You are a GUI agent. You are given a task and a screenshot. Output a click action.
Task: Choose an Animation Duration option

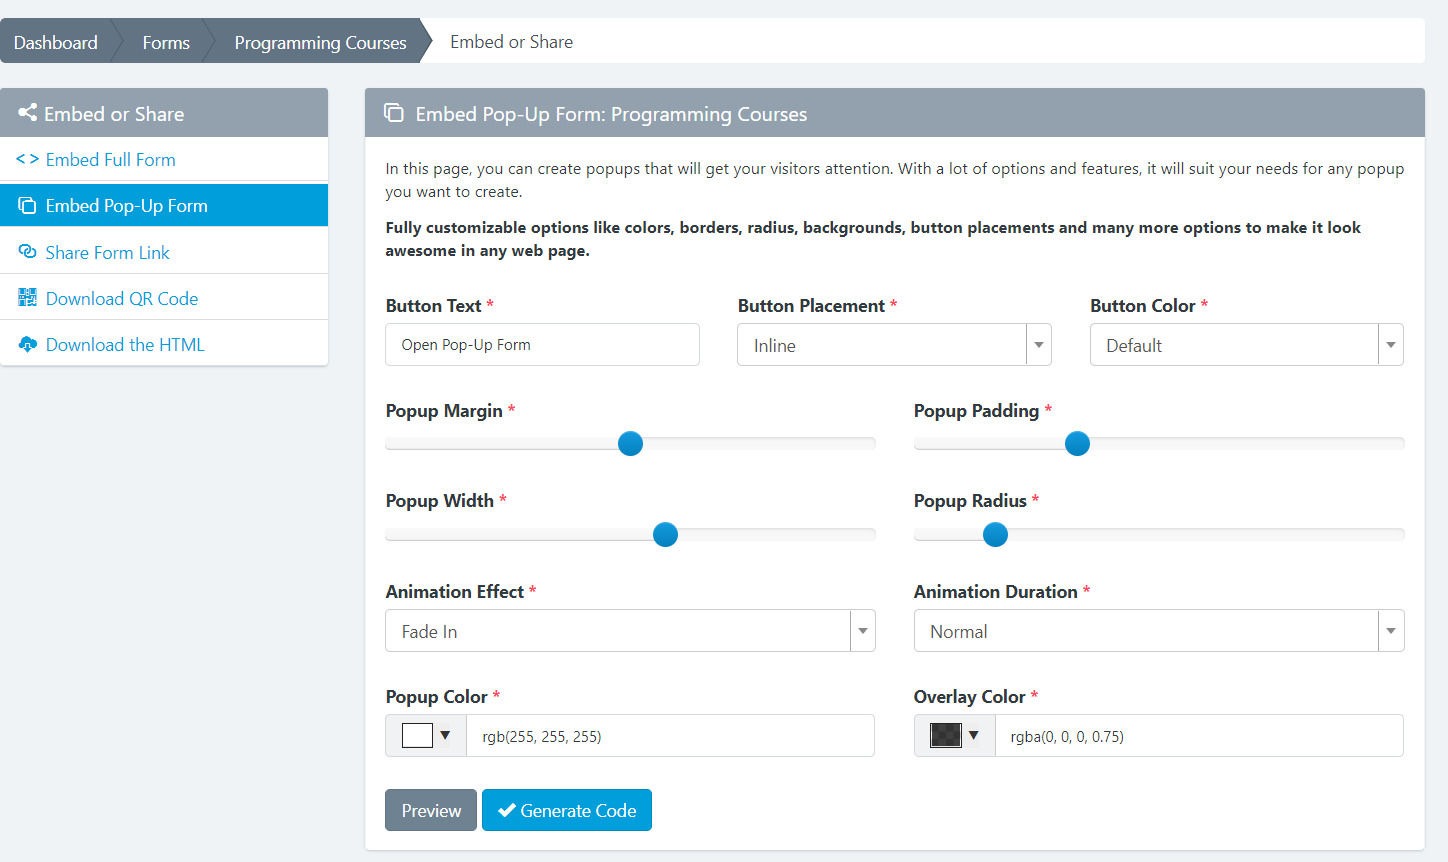click(x=1158, y=631)
